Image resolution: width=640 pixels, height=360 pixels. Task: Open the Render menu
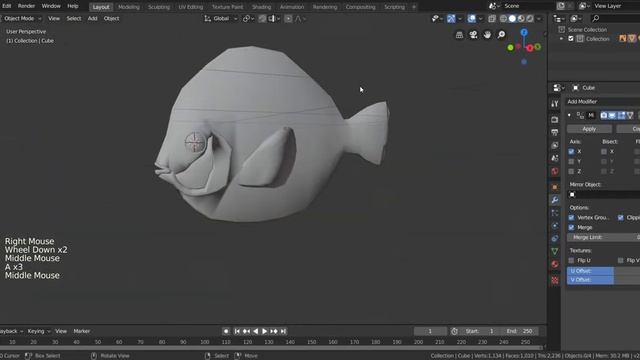[x=26, y=6]
